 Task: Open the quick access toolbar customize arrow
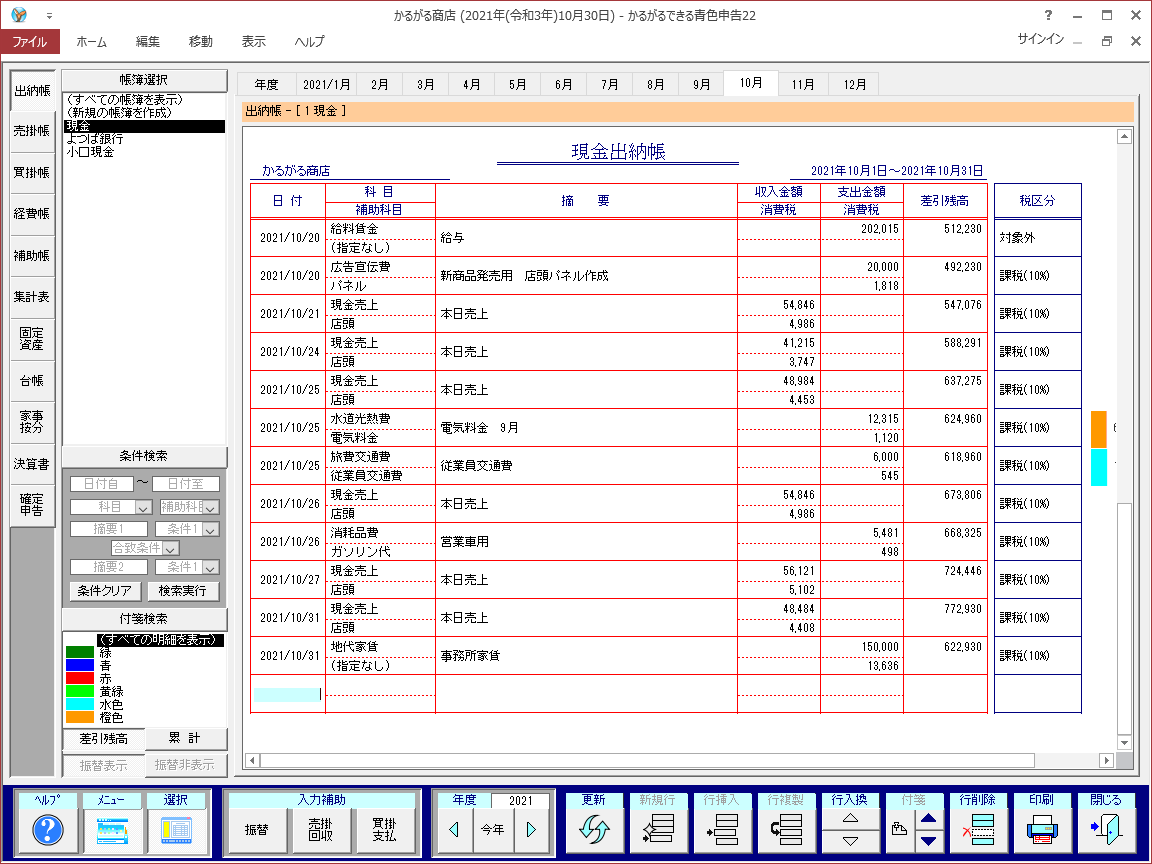tap(49, 15)
